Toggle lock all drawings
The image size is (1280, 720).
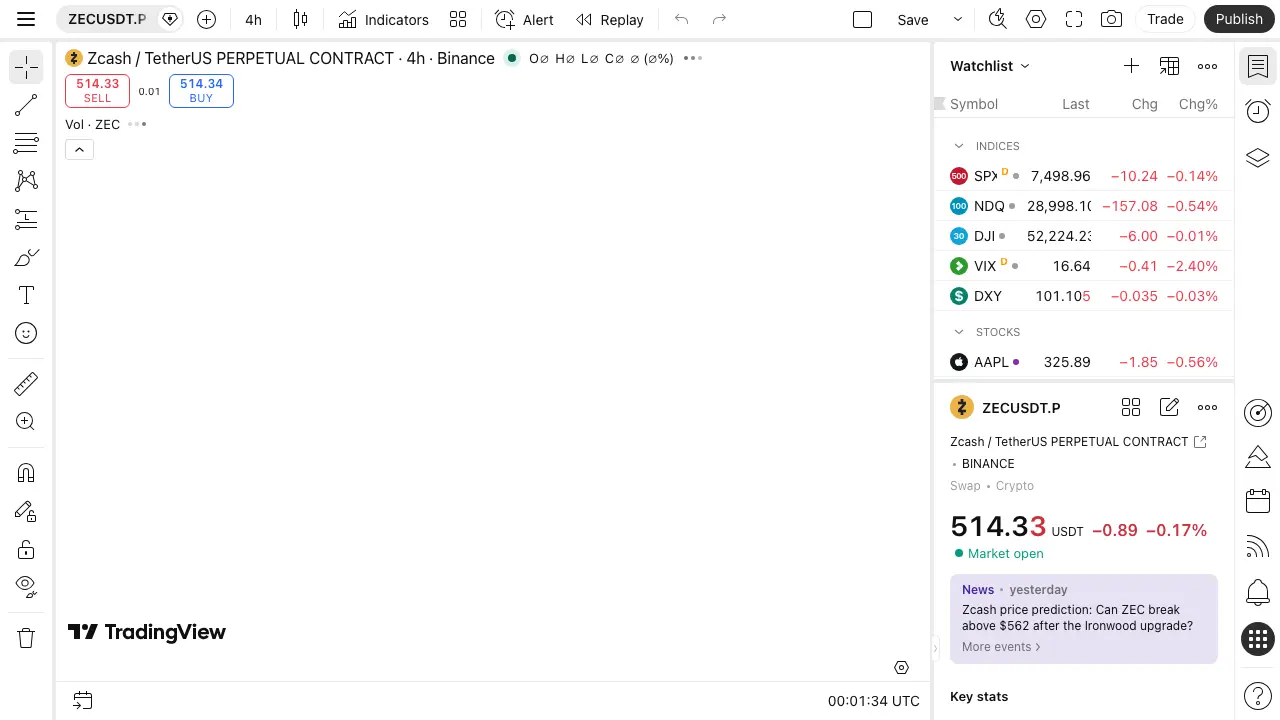coord(26,549)
